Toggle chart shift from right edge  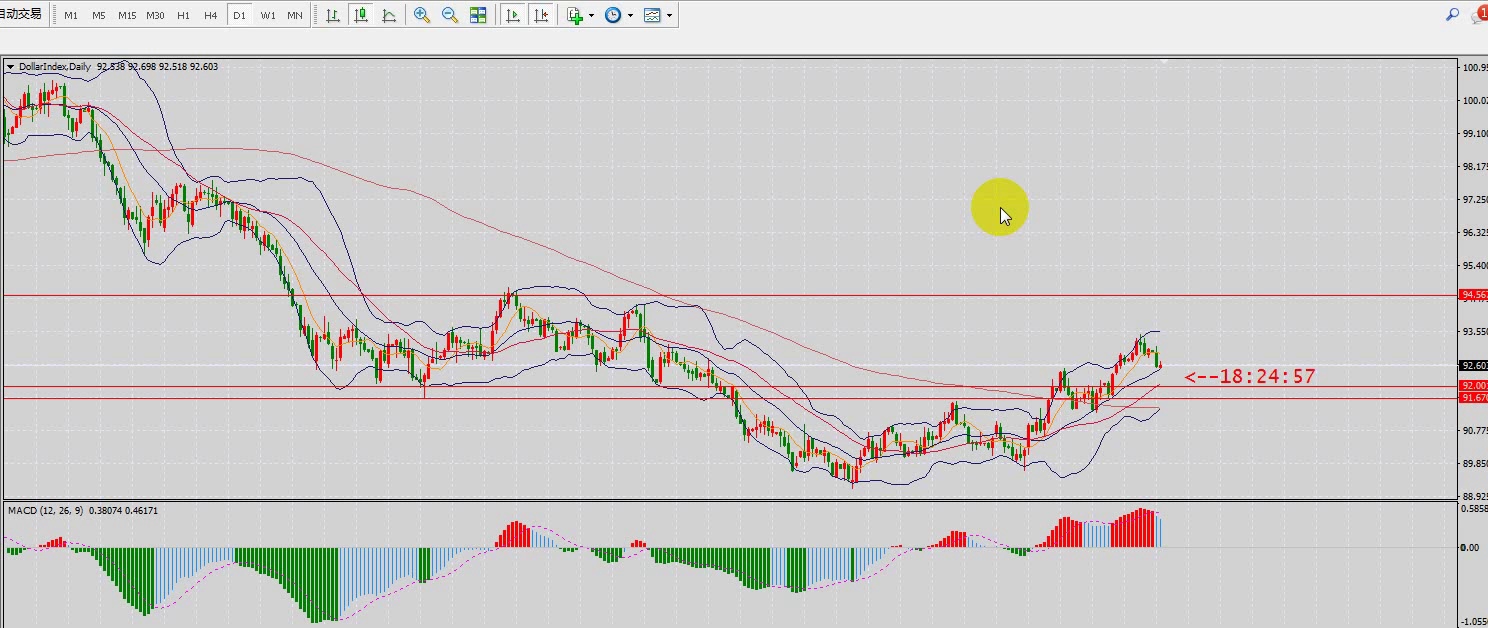pos(541,15)
